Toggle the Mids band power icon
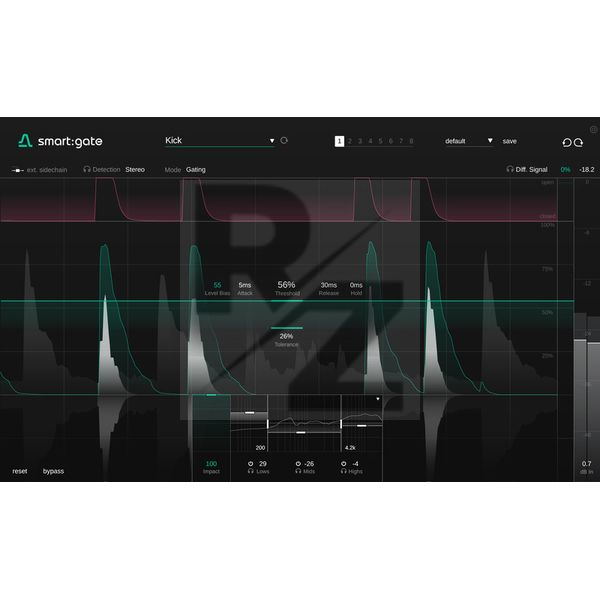This screenshot has width=600, height=600. [x=298, y=463]
